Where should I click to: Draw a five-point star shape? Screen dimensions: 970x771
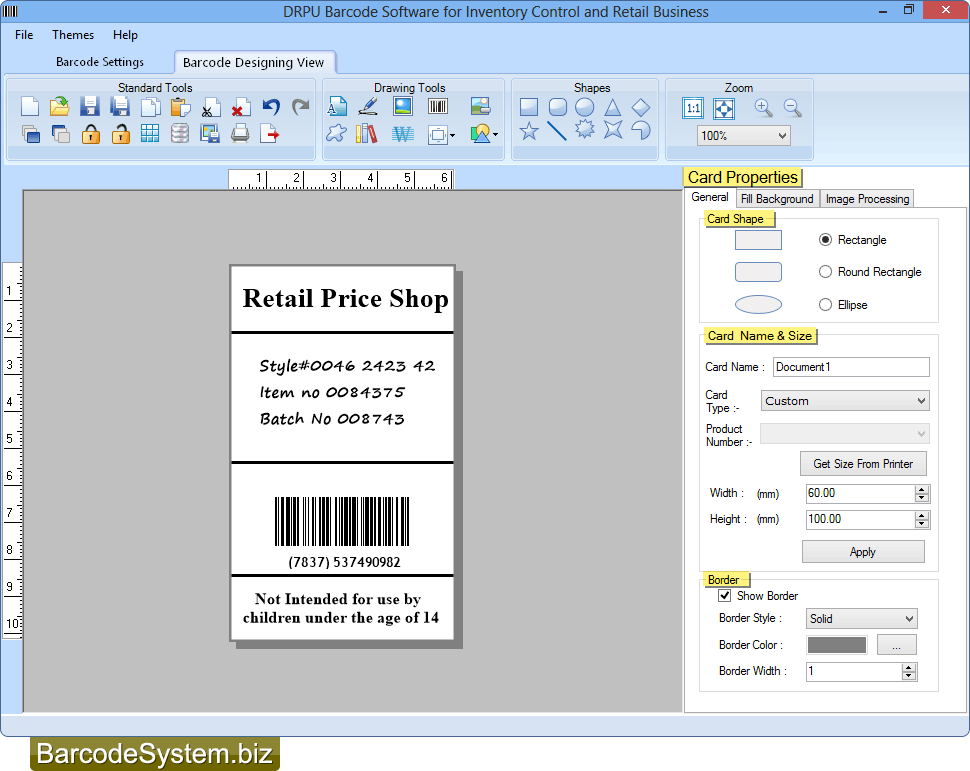pyautogui.click(x=529, y=131)
